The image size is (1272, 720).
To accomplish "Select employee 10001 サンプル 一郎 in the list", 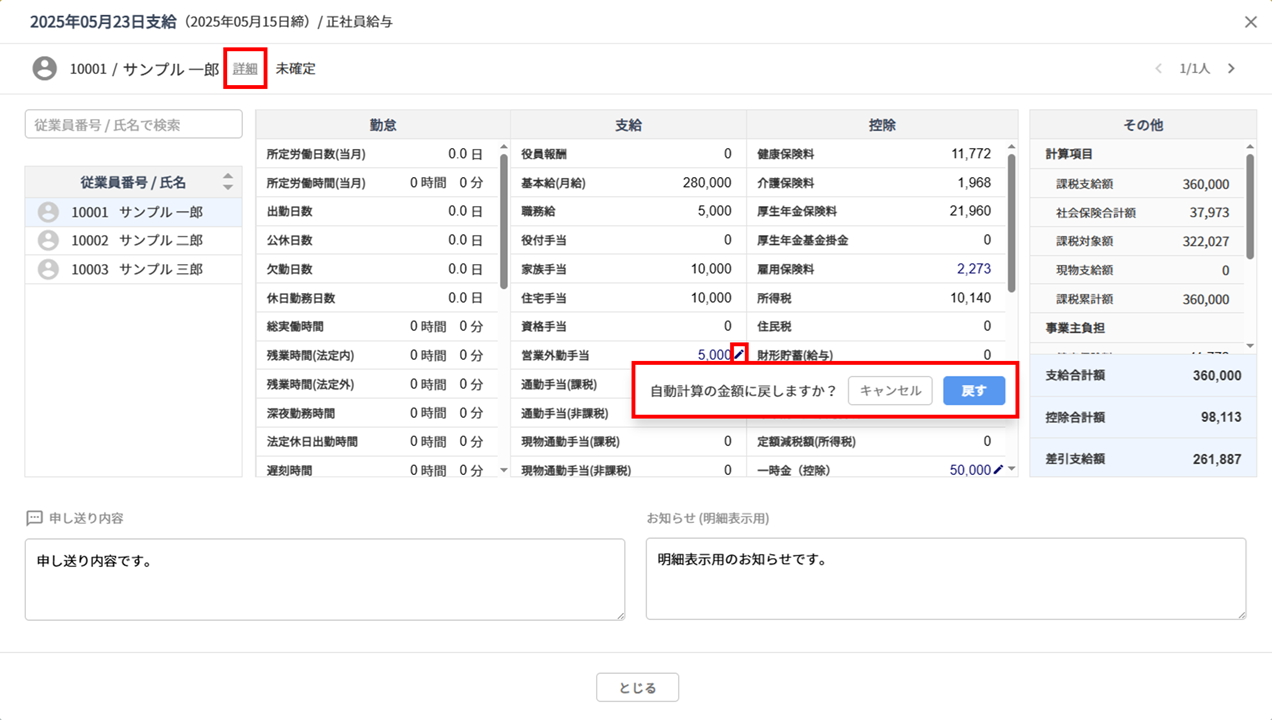I will click(x=134, y=212).
